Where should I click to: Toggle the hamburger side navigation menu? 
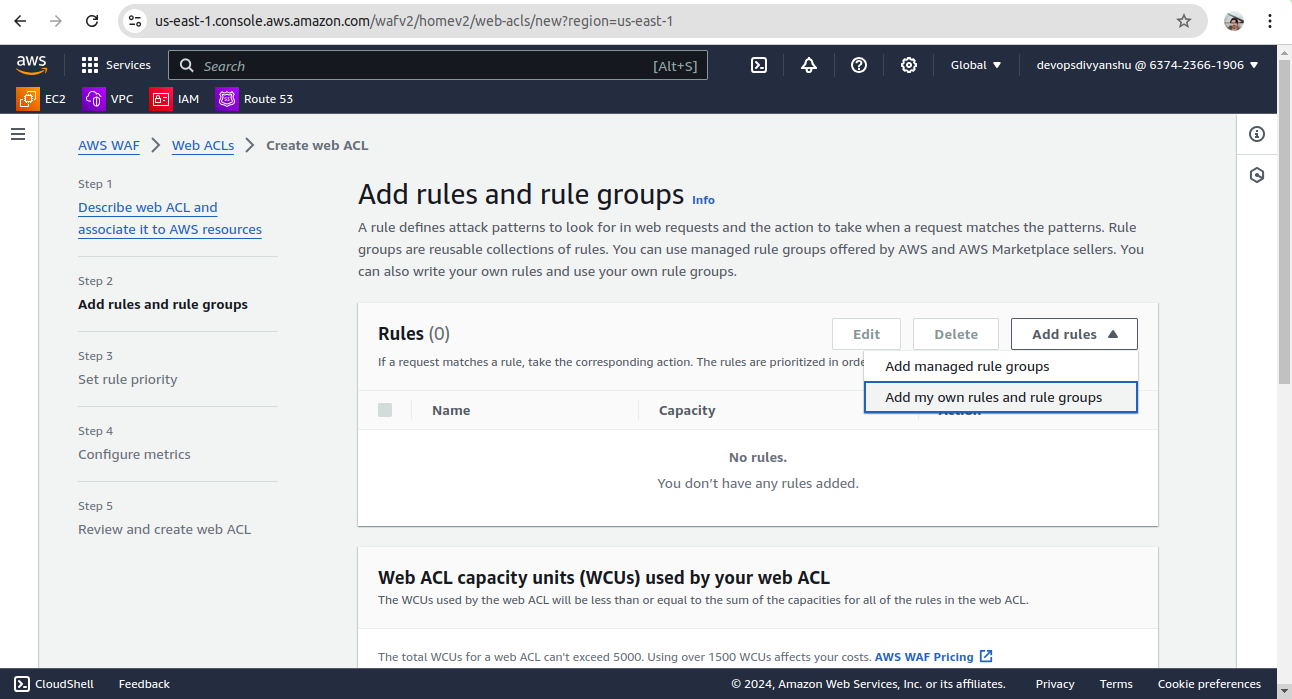point(18,134)
